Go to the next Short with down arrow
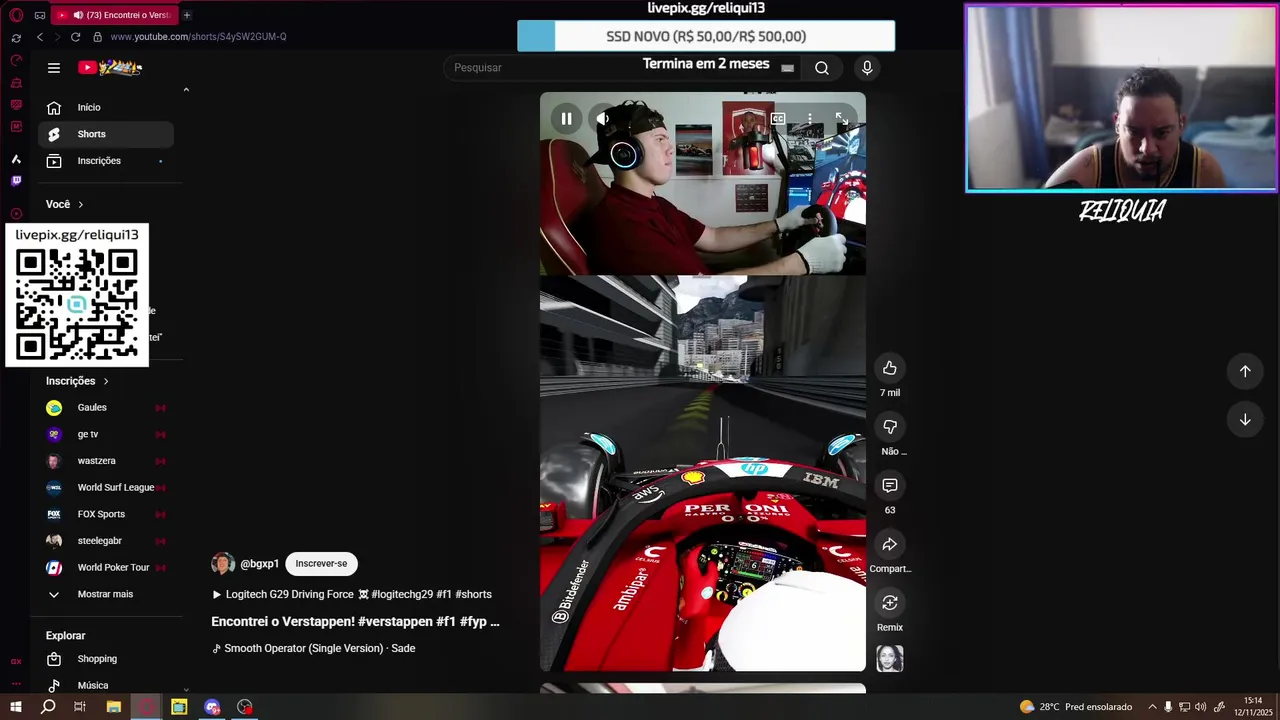The width and height of the screenshot is (1280, 720). pyautogui.click(x=1245, y=420)
